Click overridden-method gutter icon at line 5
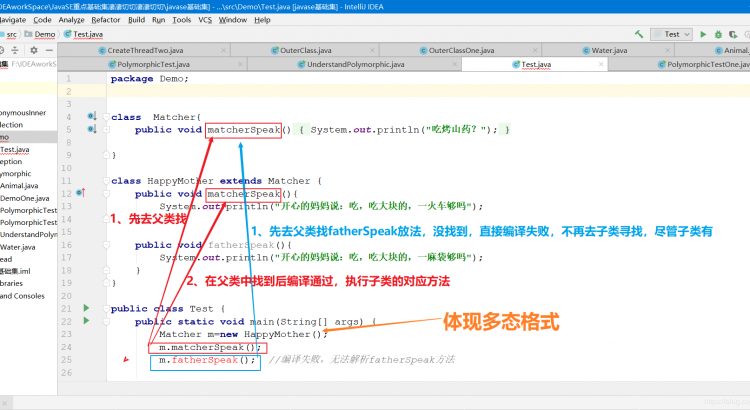The width and height of the screenshot is (750, 410). pos(91,129)
